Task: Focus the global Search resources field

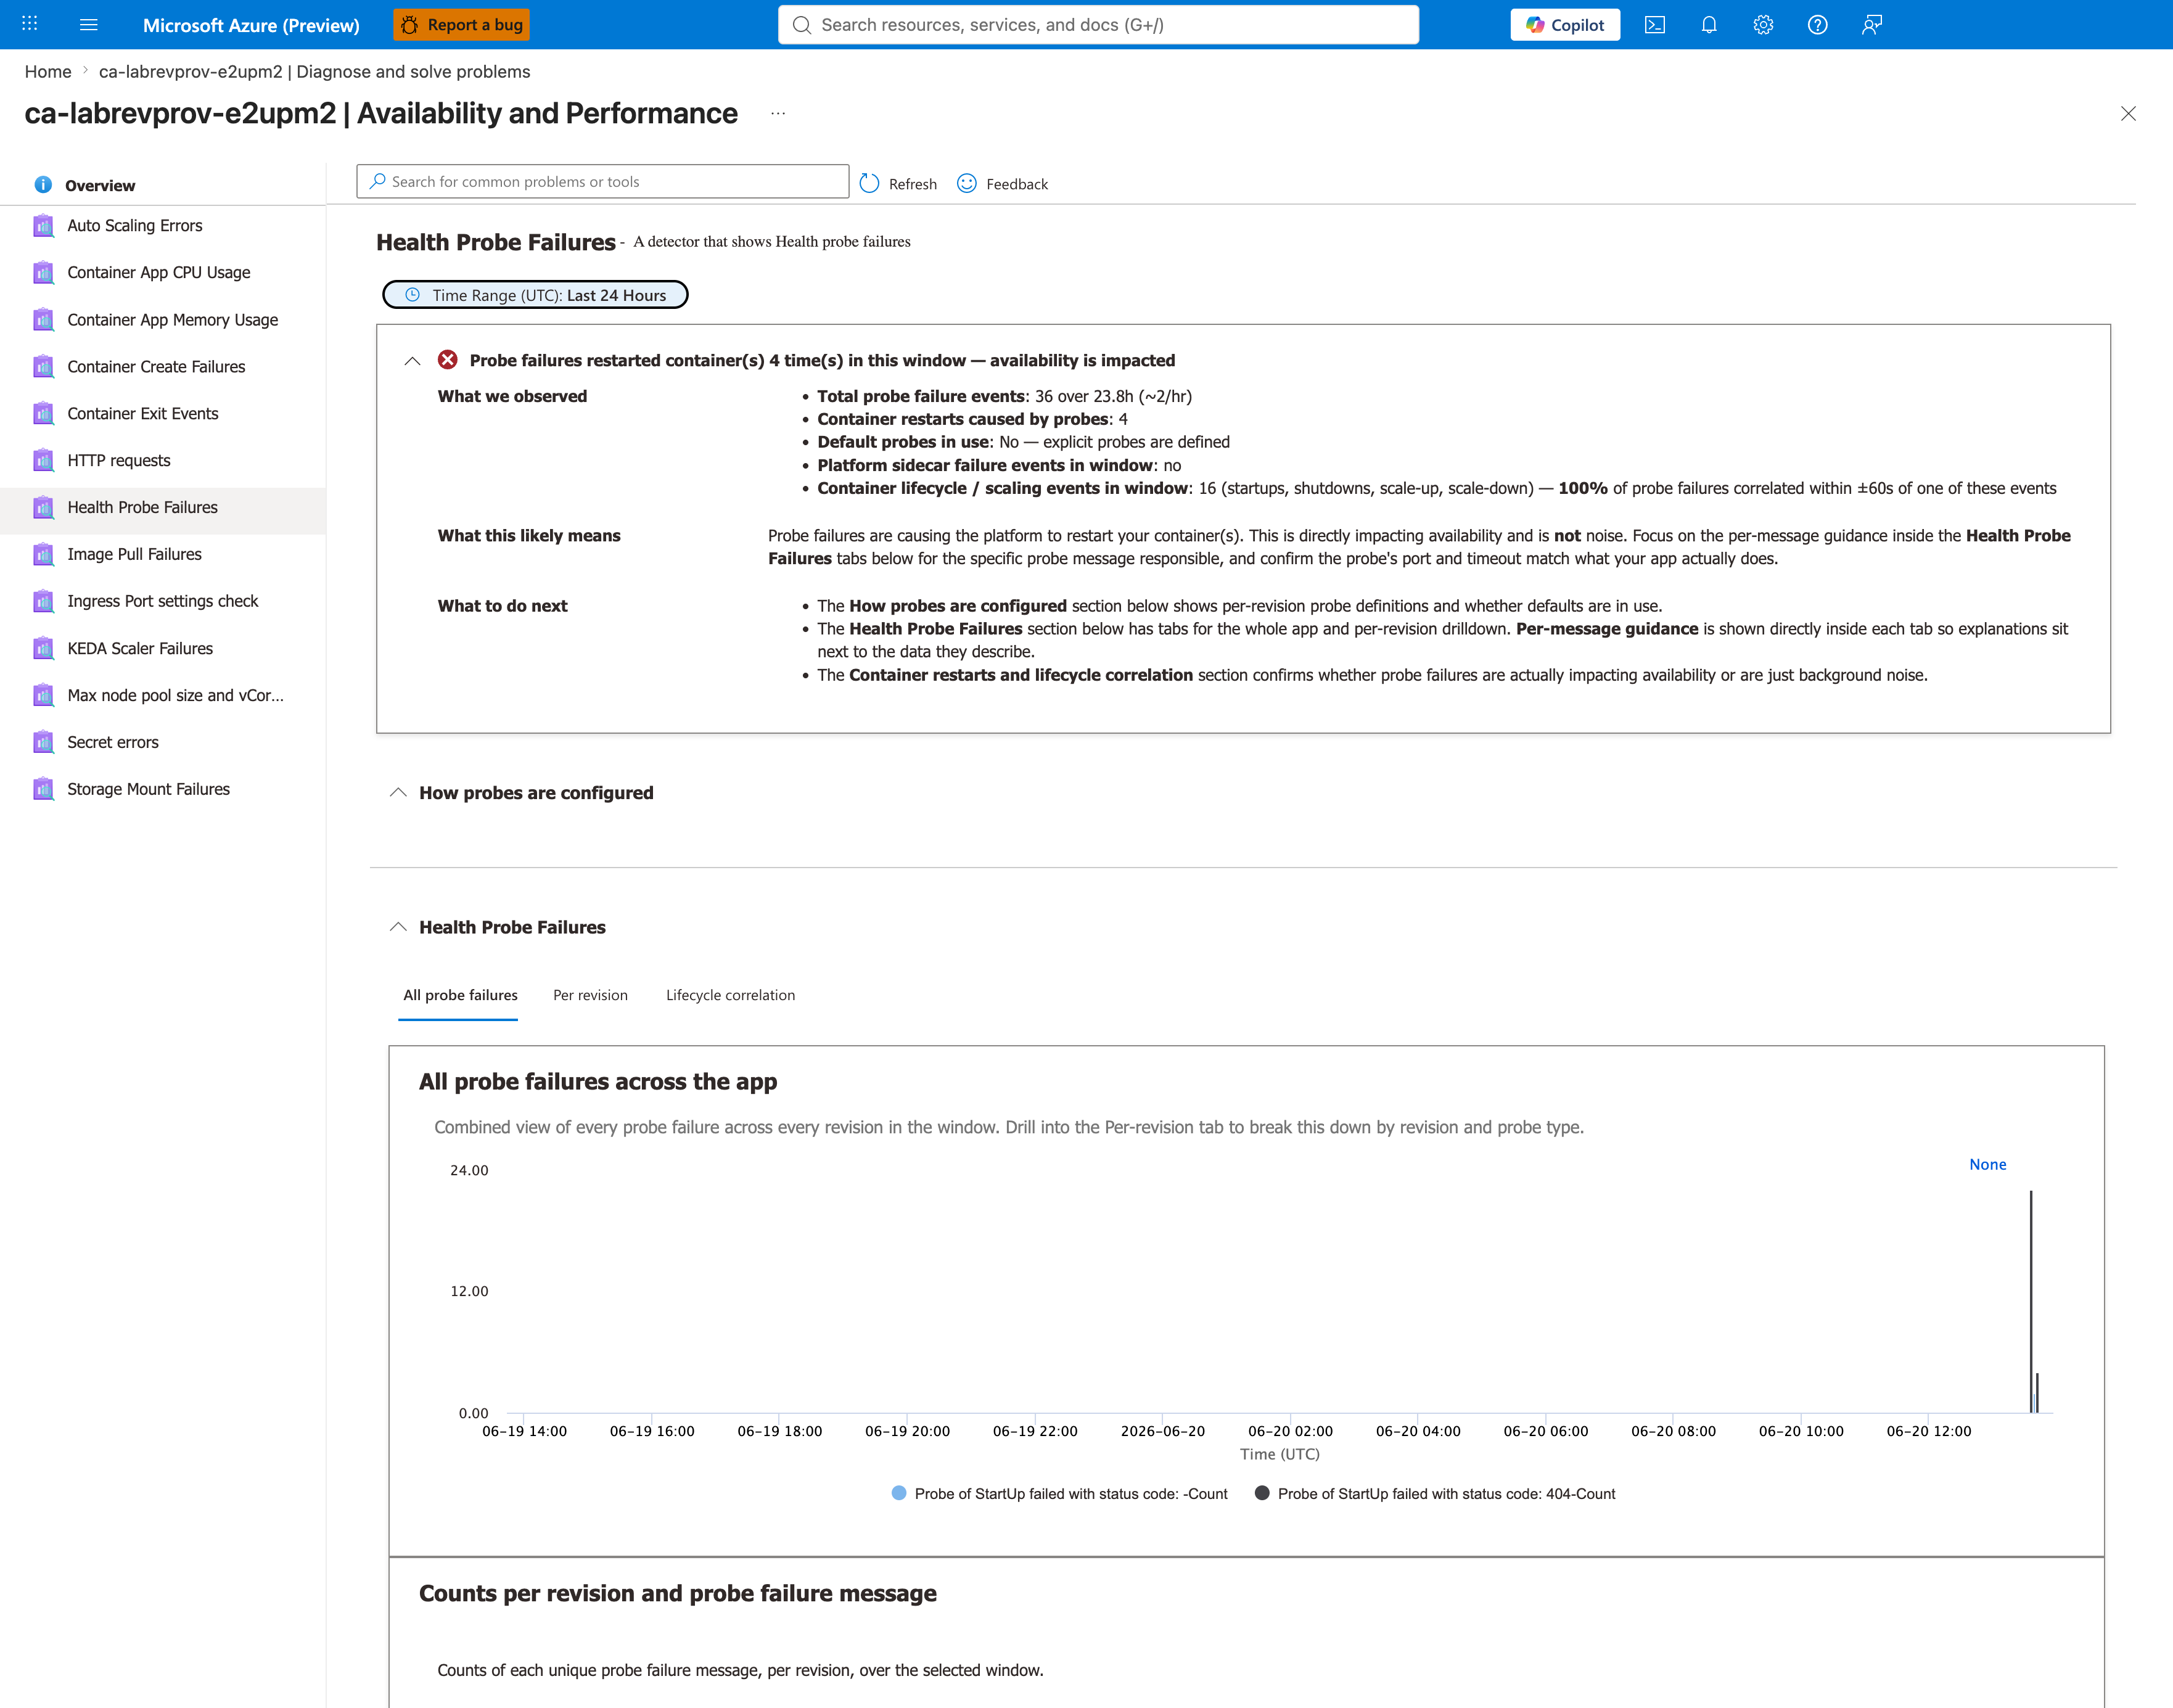Action: coord(1098,25)
